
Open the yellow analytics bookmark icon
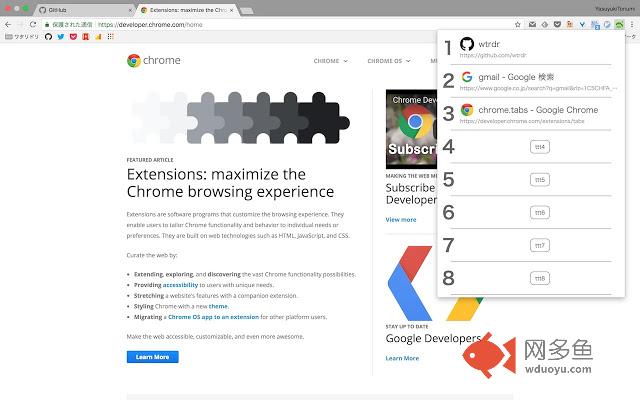[x=98, y=37]
